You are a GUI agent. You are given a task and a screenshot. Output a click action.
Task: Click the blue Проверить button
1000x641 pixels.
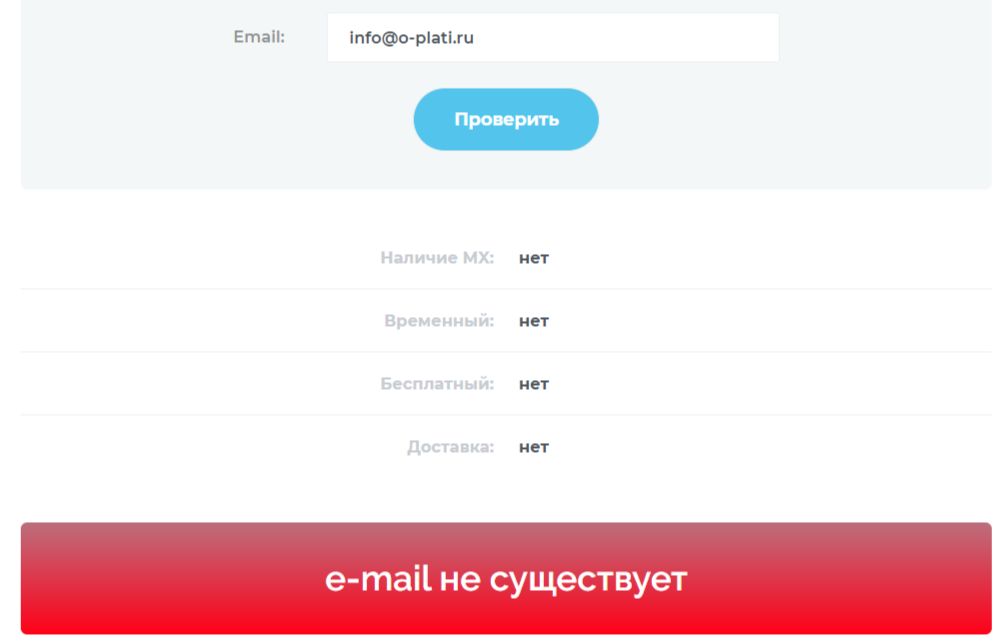[x=506, y=119]
